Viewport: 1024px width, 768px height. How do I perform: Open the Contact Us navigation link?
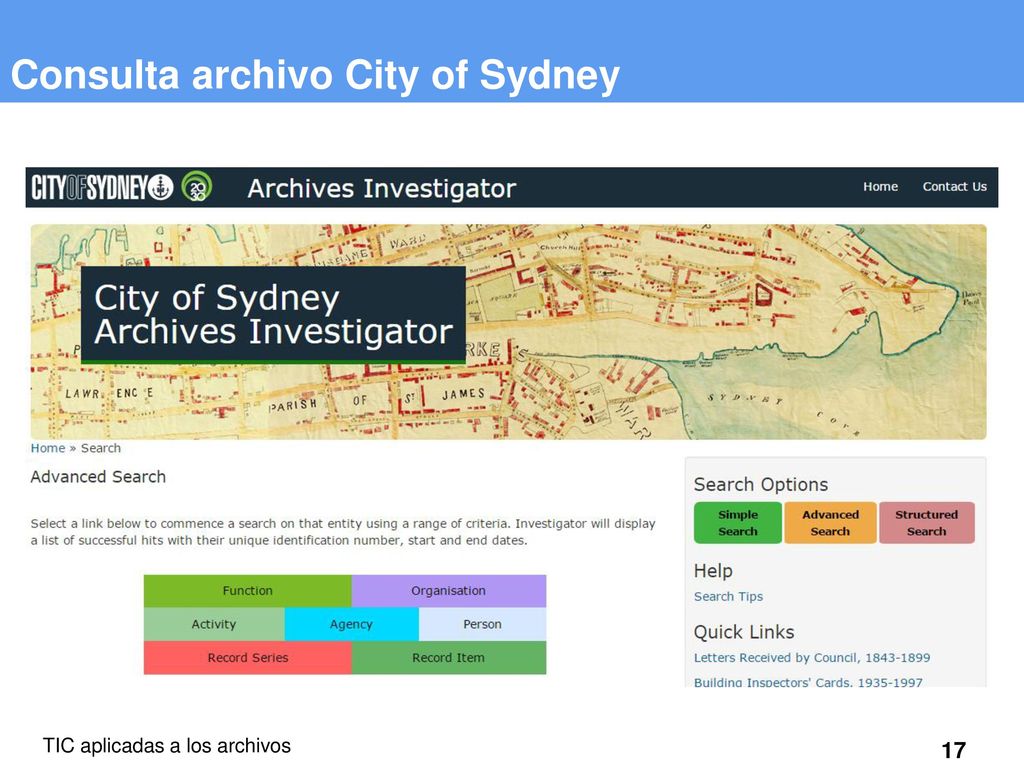click(954, 187)
